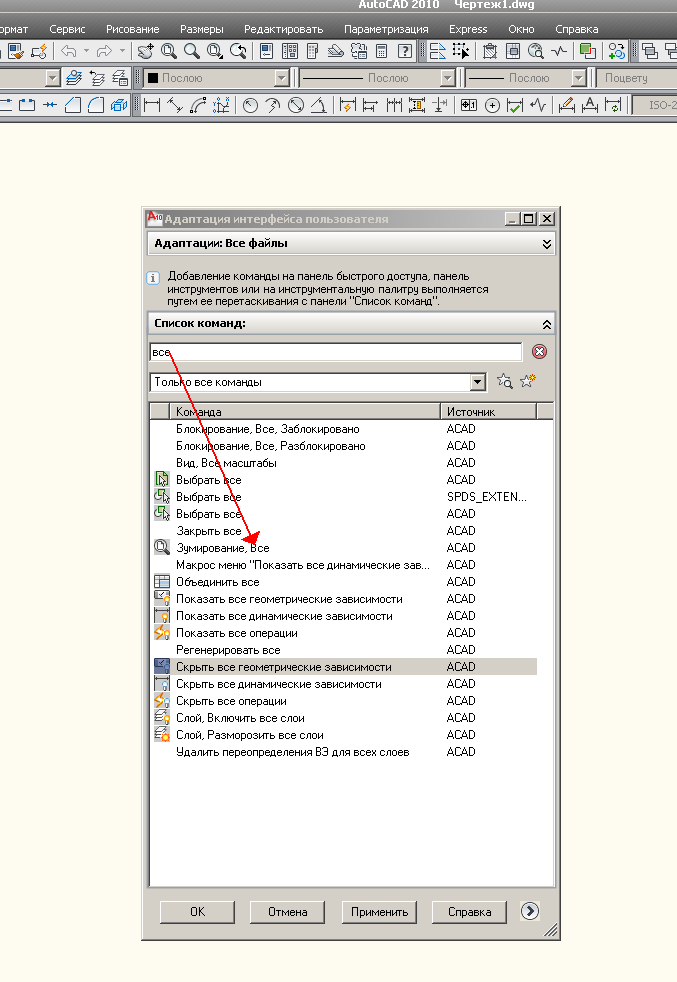
Task: Select 'Объединить все' command row
Action: click(344, 582)
